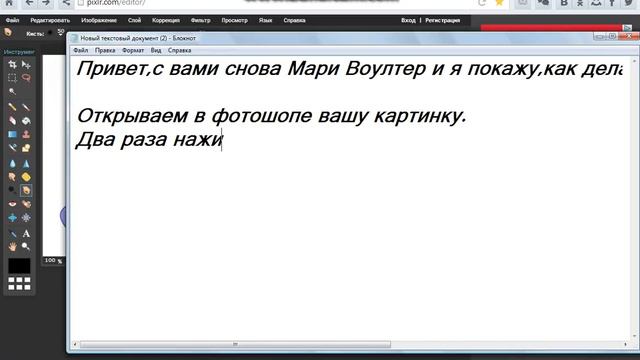Image resolution: width=640 pixels, height=360 pixels.
Task: Open Notepad Вид menu
Action: click(x=156, y=51)
